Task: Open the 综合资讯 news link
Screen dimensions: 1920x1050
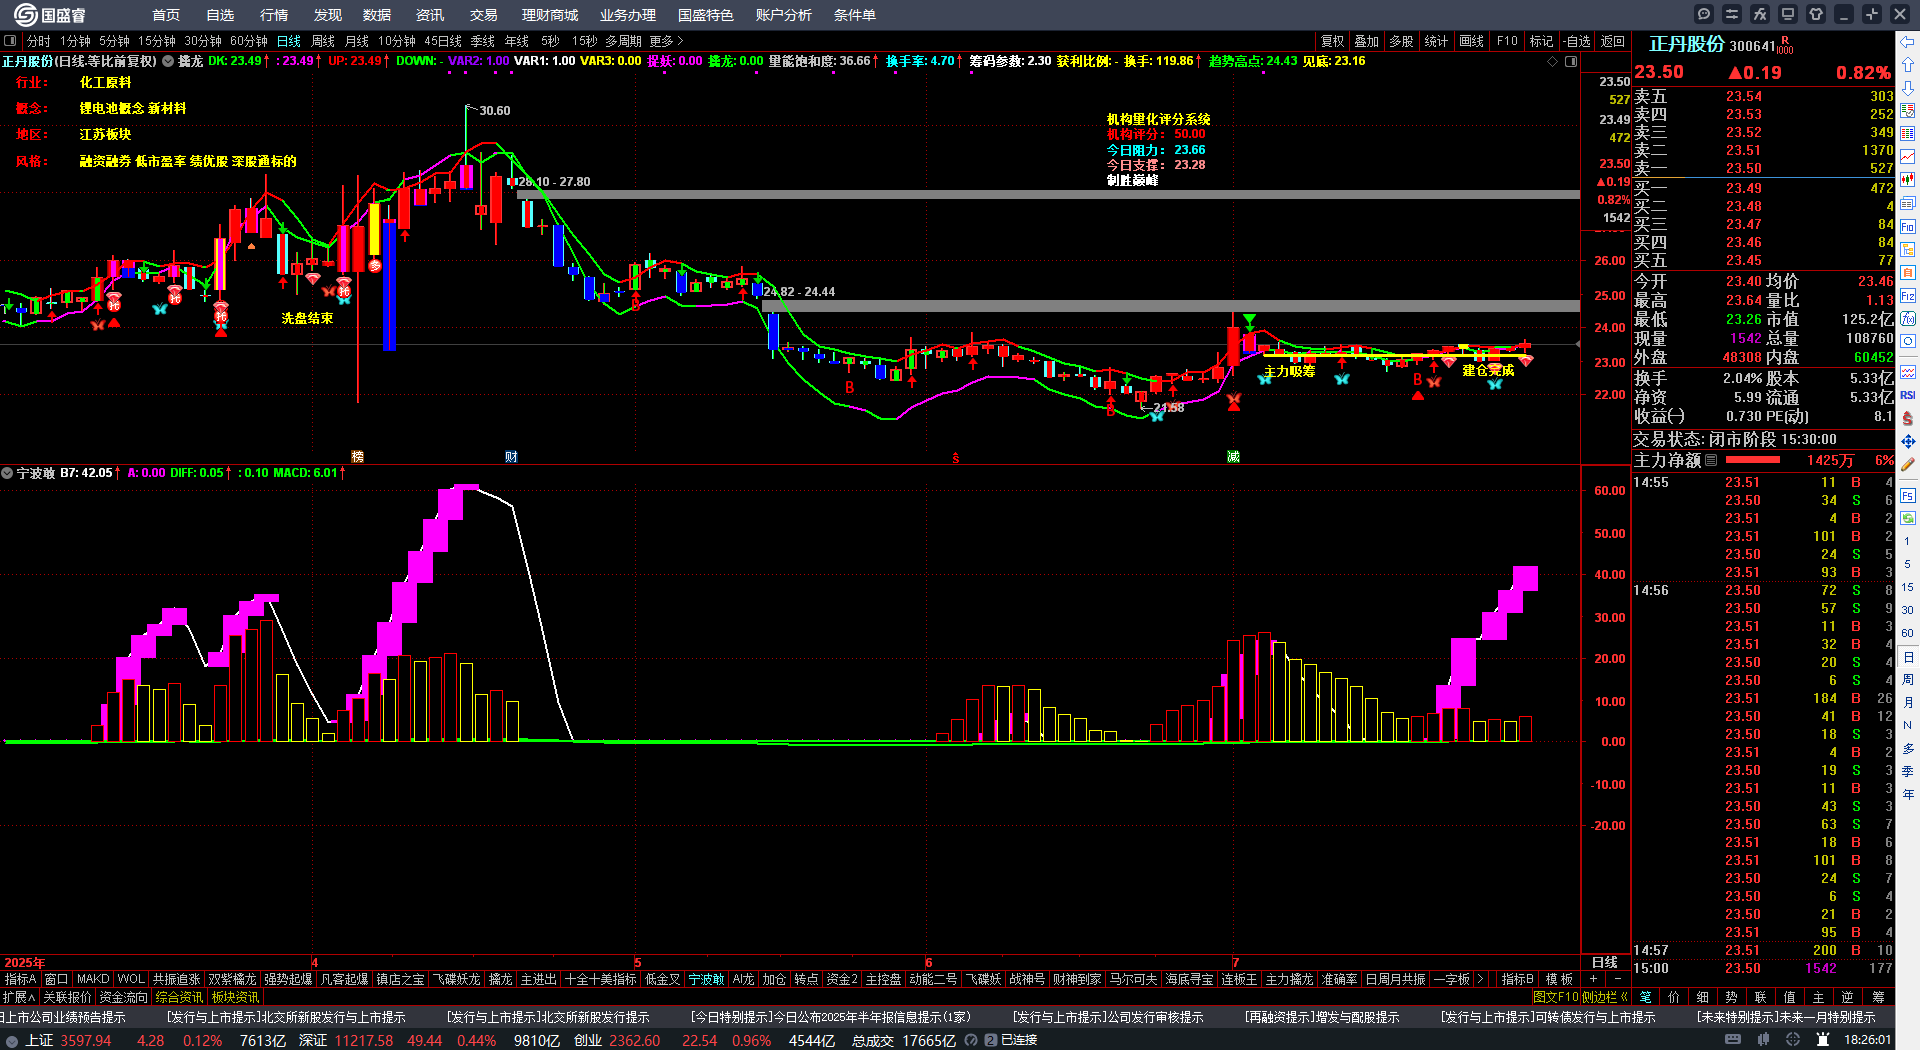Action: (179, 997)
